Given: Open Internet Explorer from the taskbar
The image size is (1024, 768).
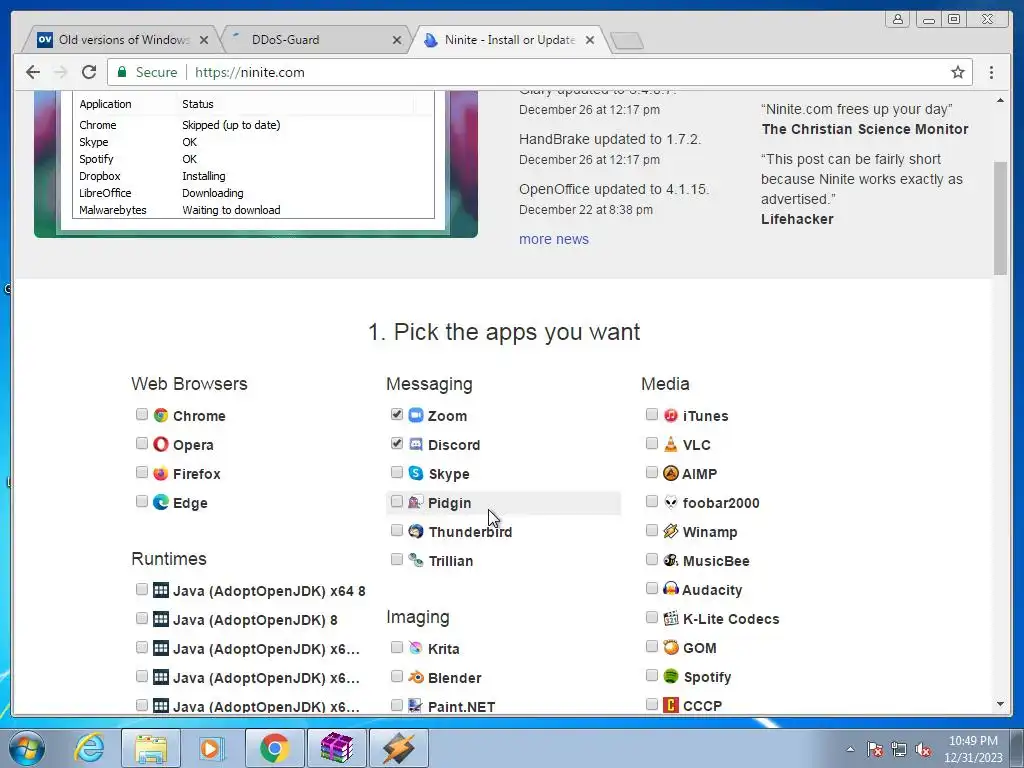Looking at the screenshot, I should (x=89, y=748).
